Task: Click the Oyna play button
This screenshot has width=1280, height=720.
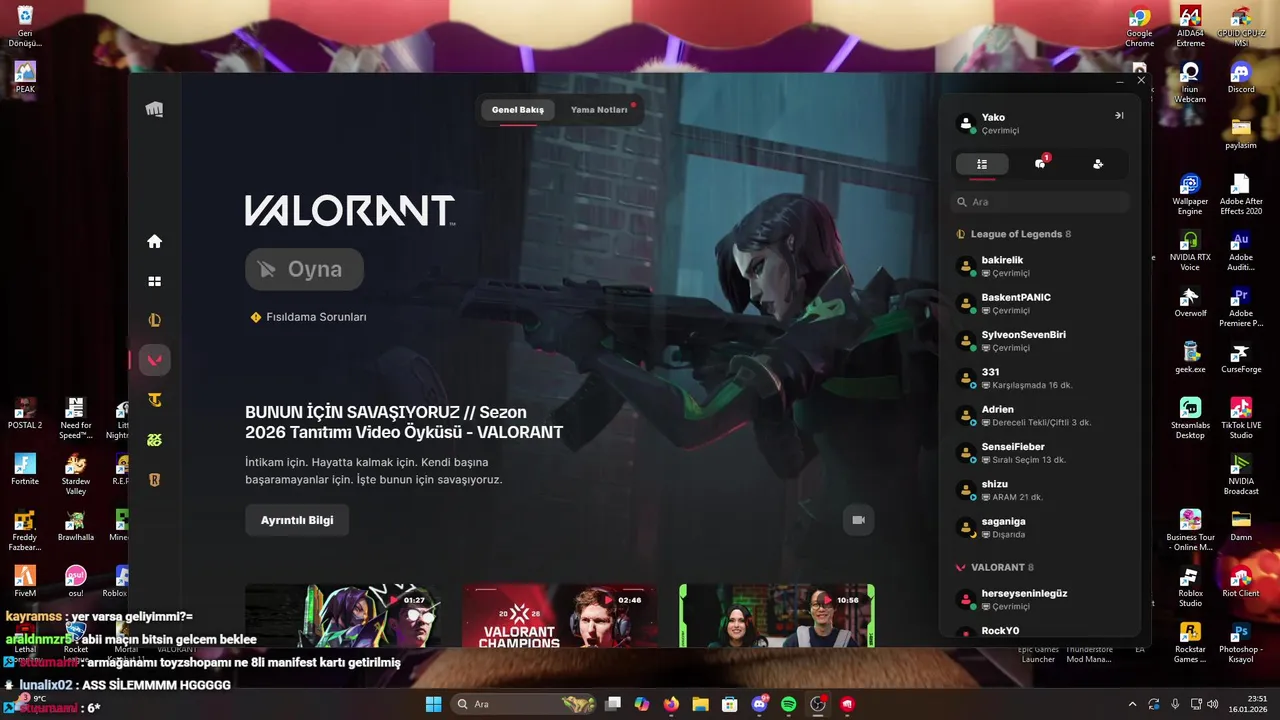Action: click(x=304, y=269)
